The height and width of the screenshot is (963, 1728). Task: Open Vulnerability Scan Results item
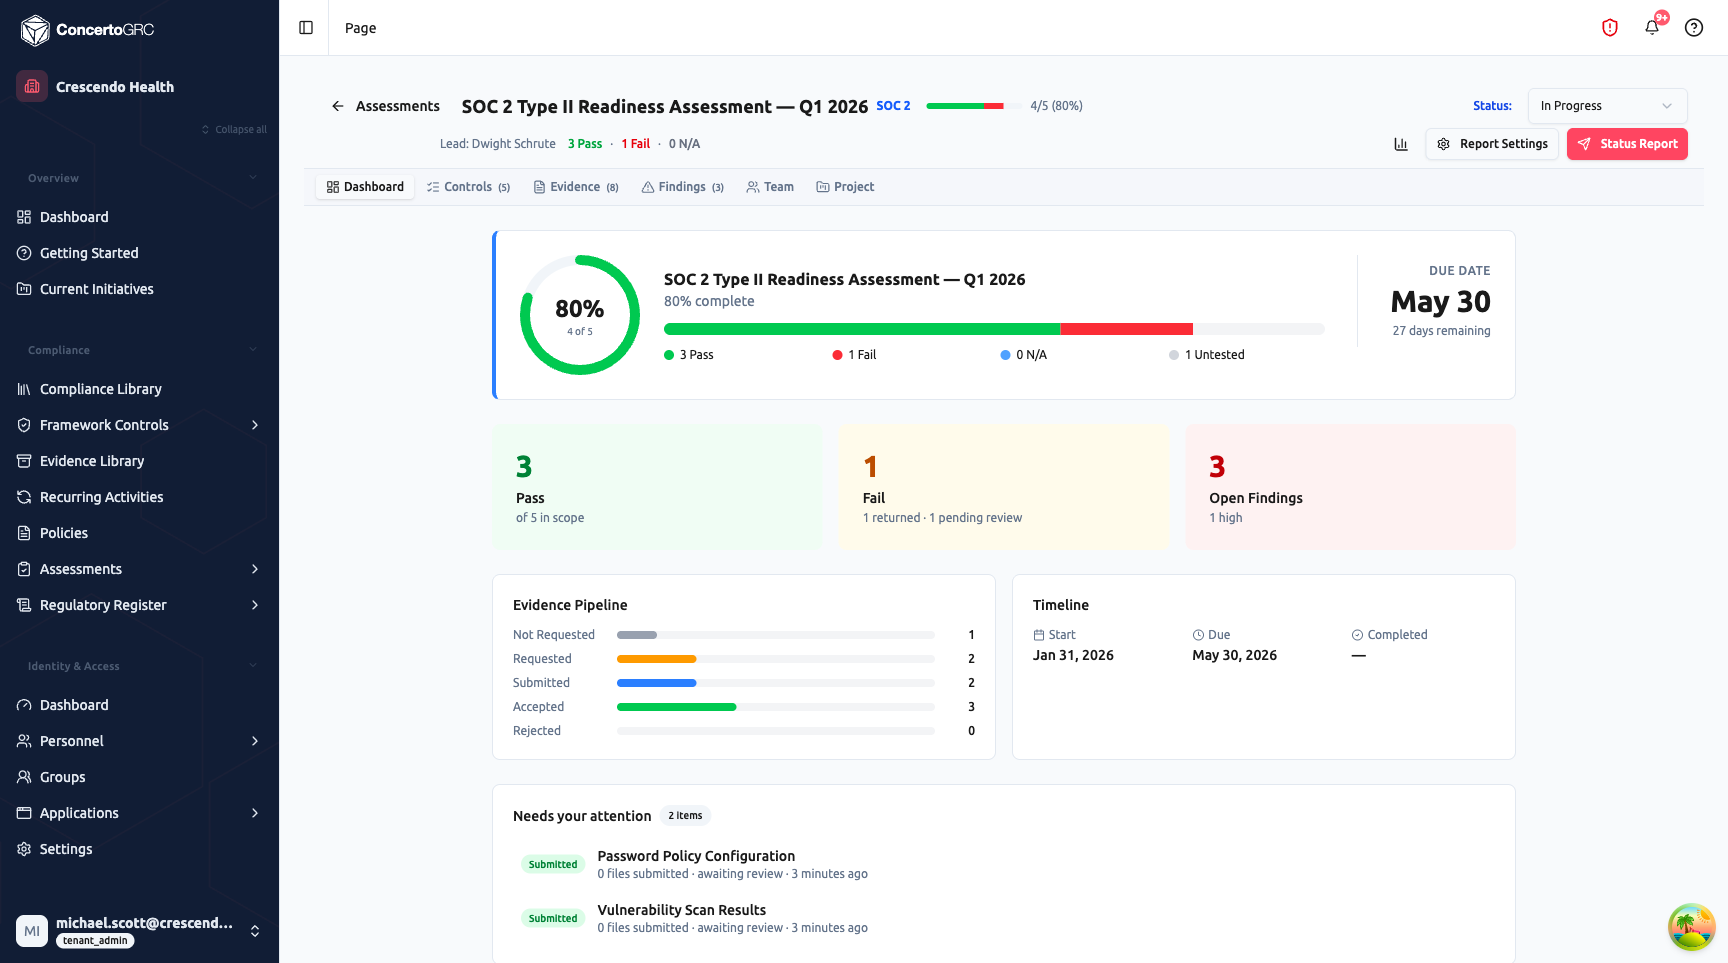click(x=682, y=910)
